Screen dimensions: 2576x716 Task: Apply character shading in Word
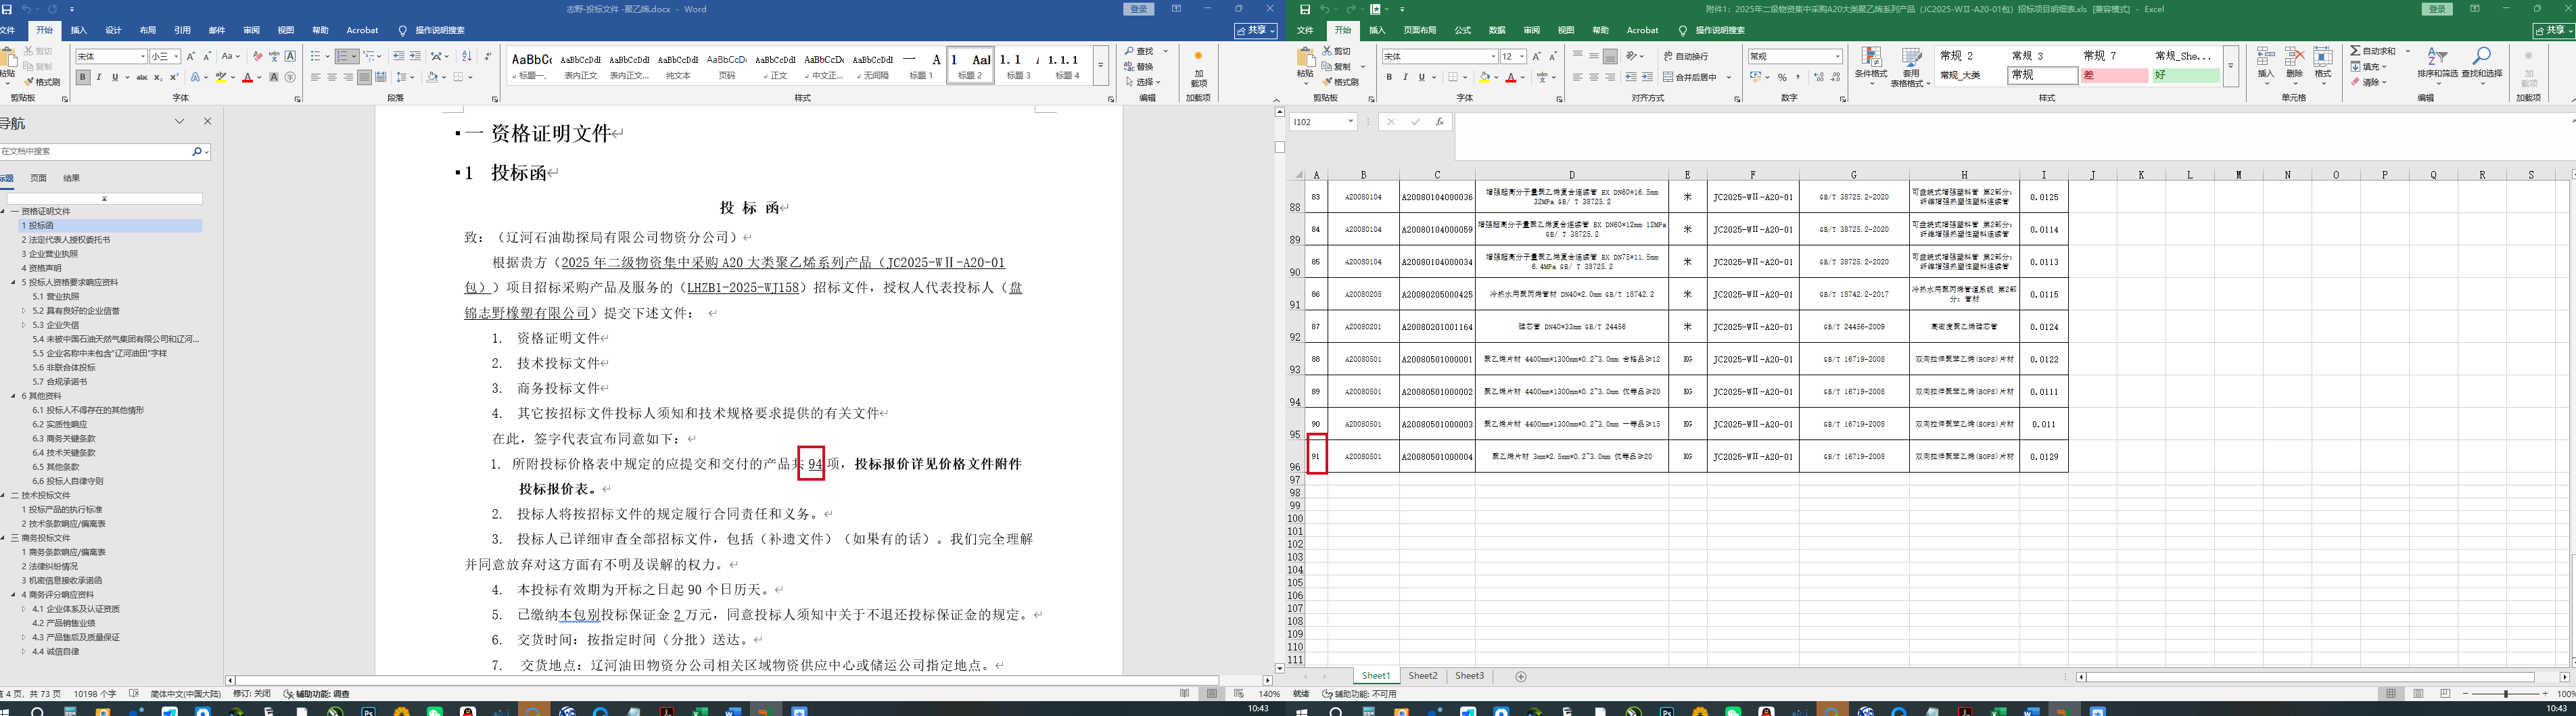coord(274,77)
